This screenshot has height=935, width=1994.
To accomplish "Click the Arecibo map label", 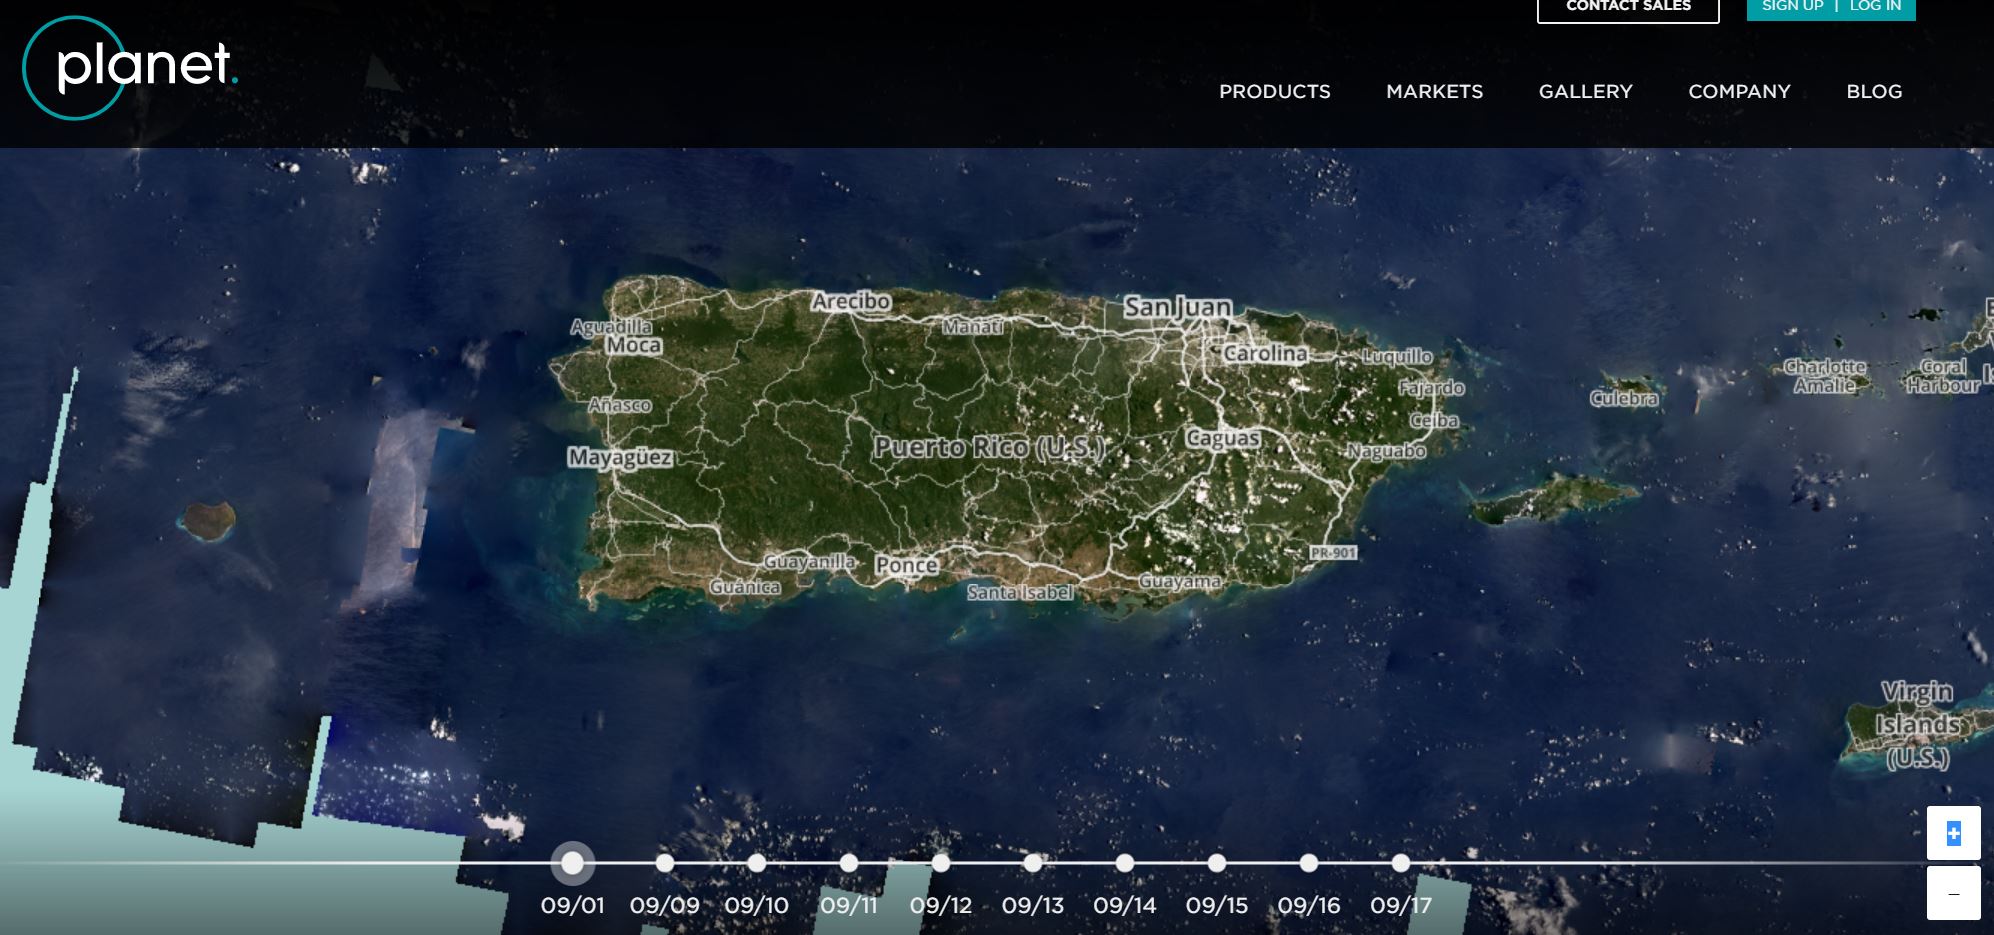I will 851,301.
